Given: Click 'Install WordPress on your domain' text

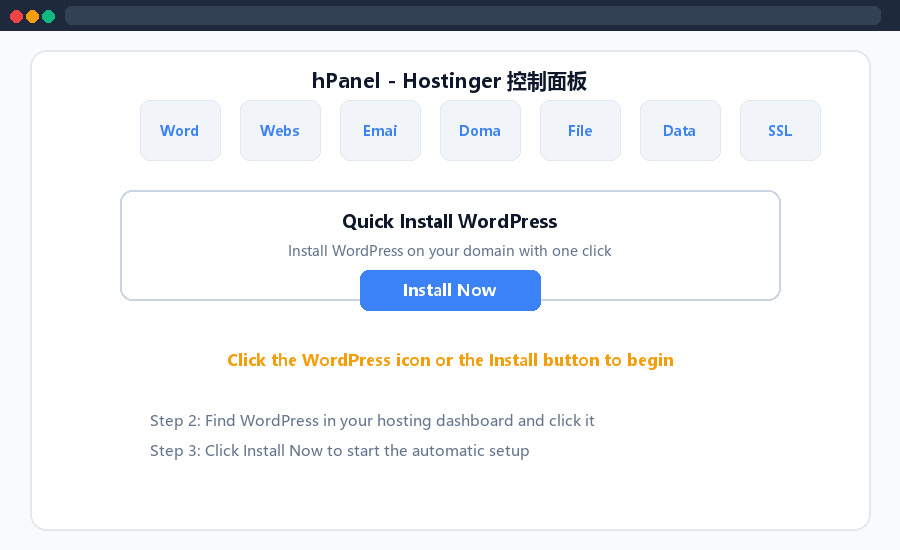Looking at the screenshot, I should pos(449,251).
